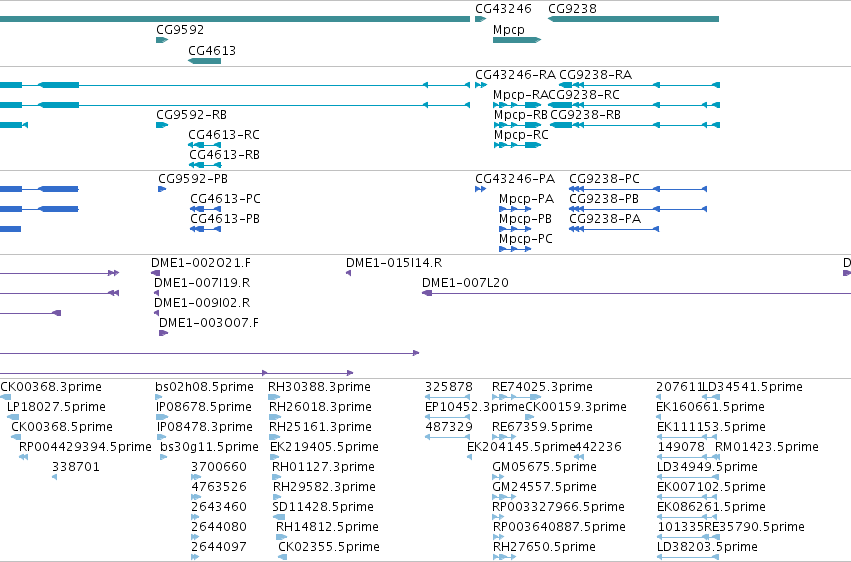The height and width of the screenshot is (562, 851).
Task: Click EST LD38203.5prime
Action: pos(707,547)
